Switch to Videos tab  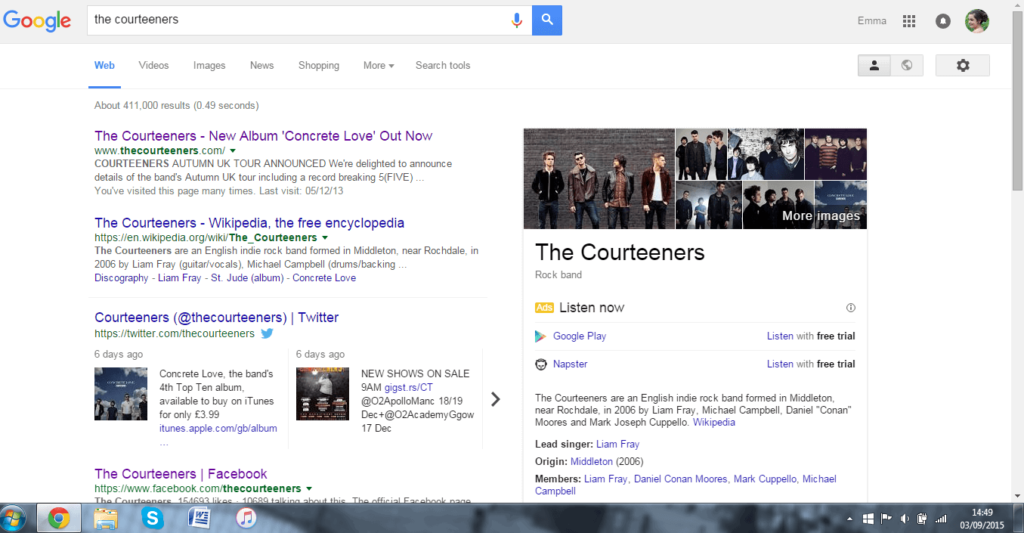[153, 65]
